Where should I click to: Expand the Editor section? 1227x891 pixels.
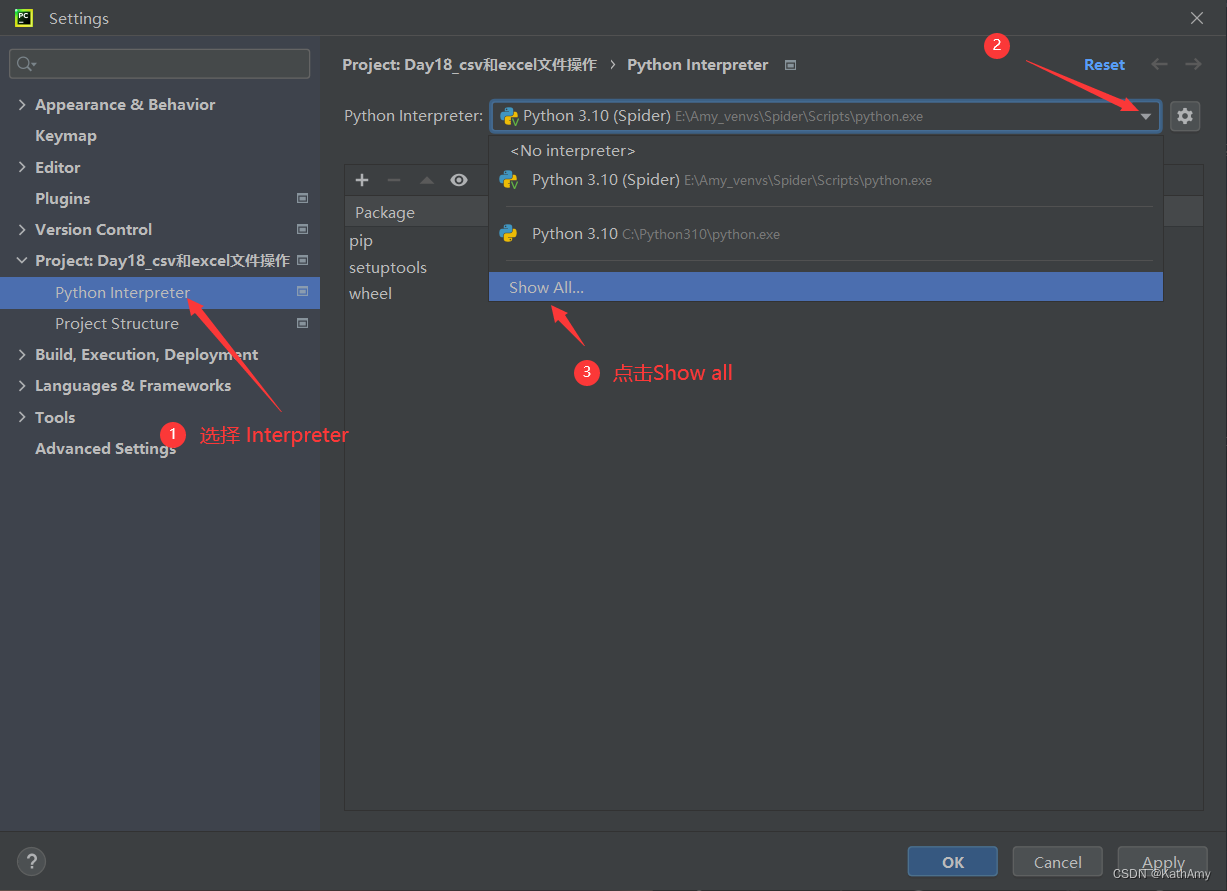[22, 167]
